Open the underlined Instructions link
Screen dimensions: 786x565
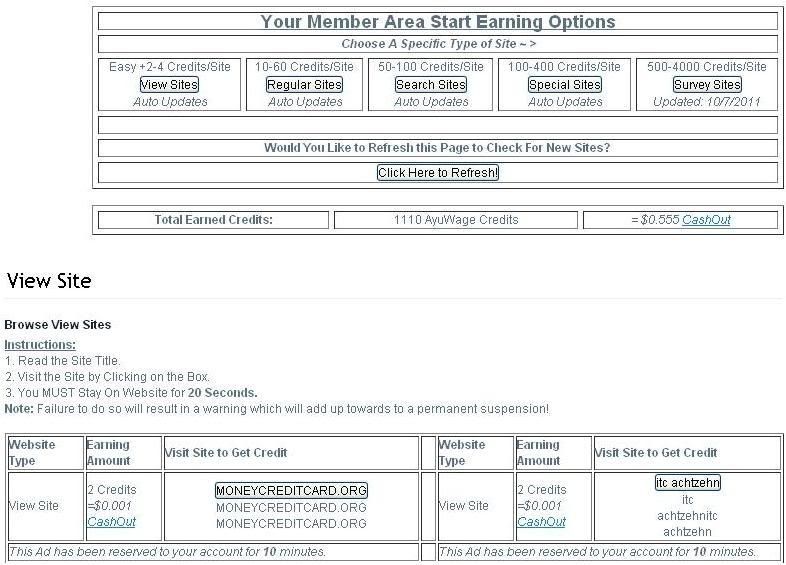pyautogui.click(x=40, y=345)
